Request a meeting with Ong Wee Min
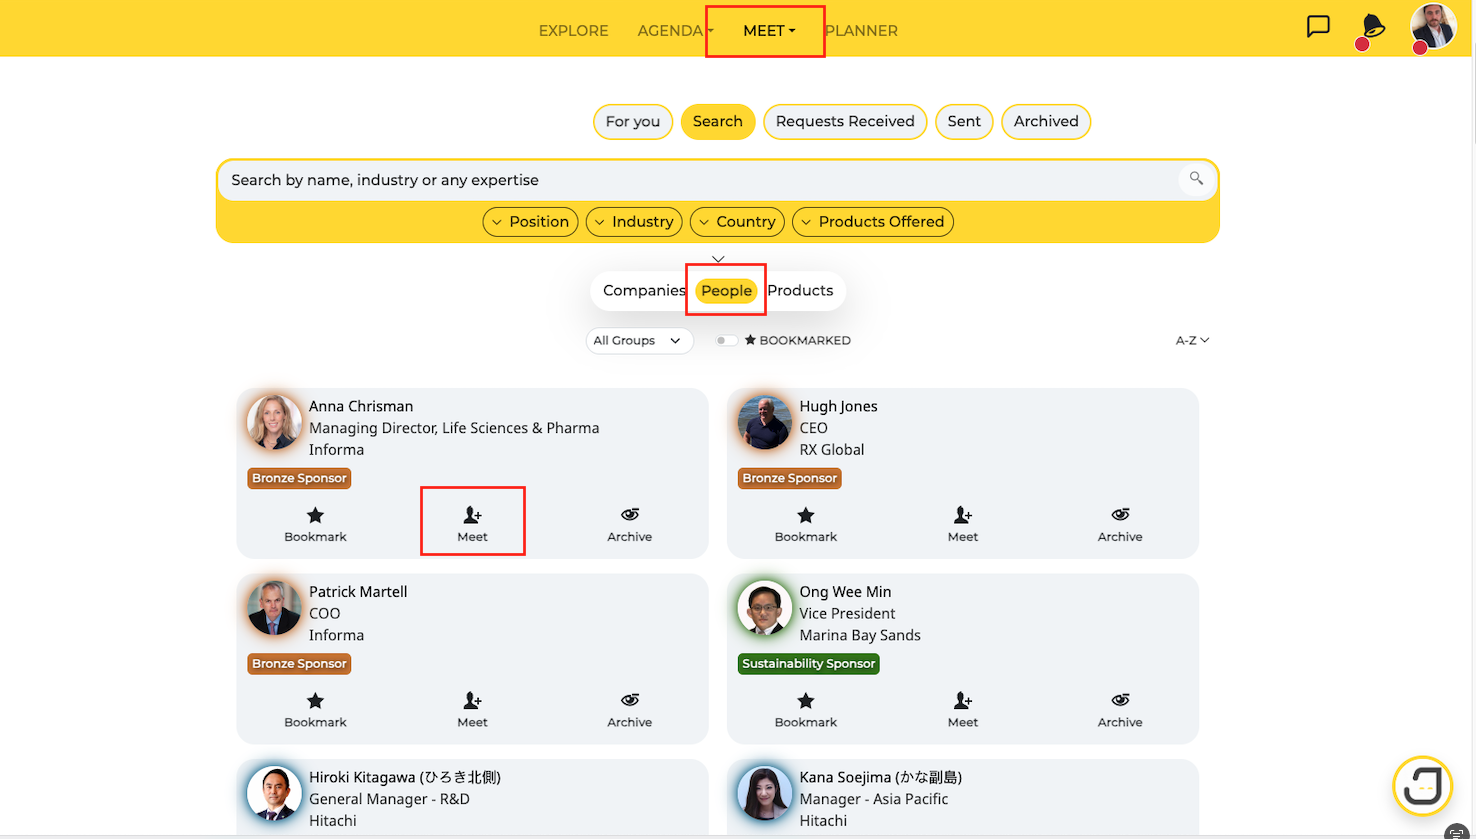The image size is (1476, 839). pyautogui.click(x=963, y=710)
